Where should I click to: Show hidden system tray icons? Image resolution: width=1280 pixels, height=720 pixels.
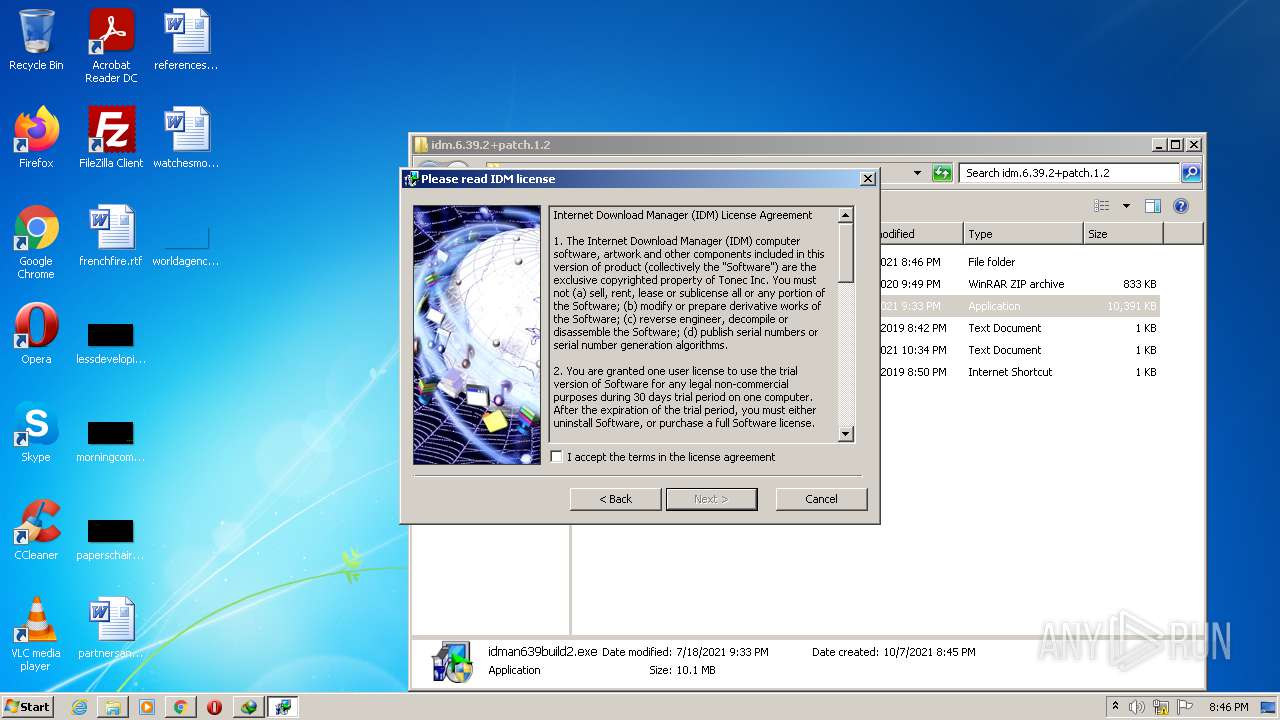click(1115, 706)
